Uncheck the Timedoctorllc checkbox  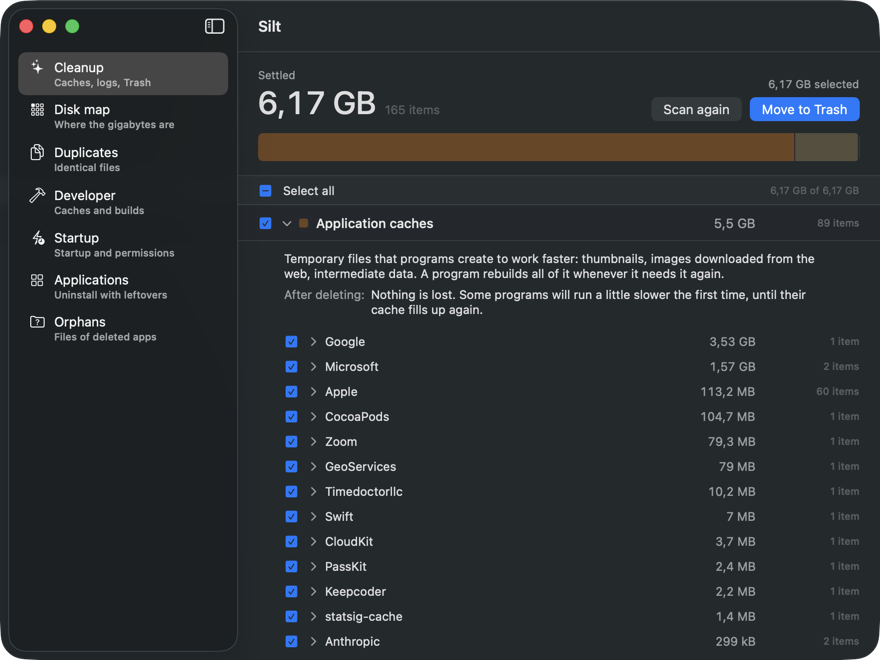[x=291, y=492]
